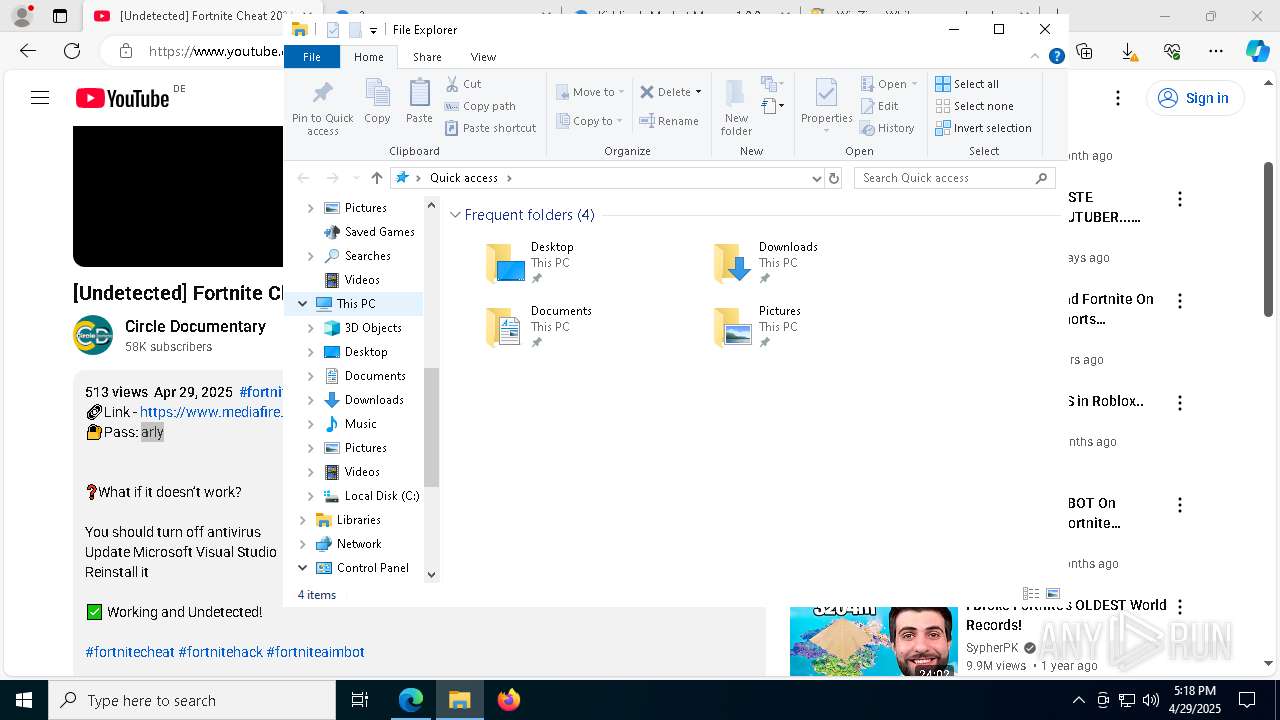Minimize the ribbon chevron

[x=1035, y=57]
